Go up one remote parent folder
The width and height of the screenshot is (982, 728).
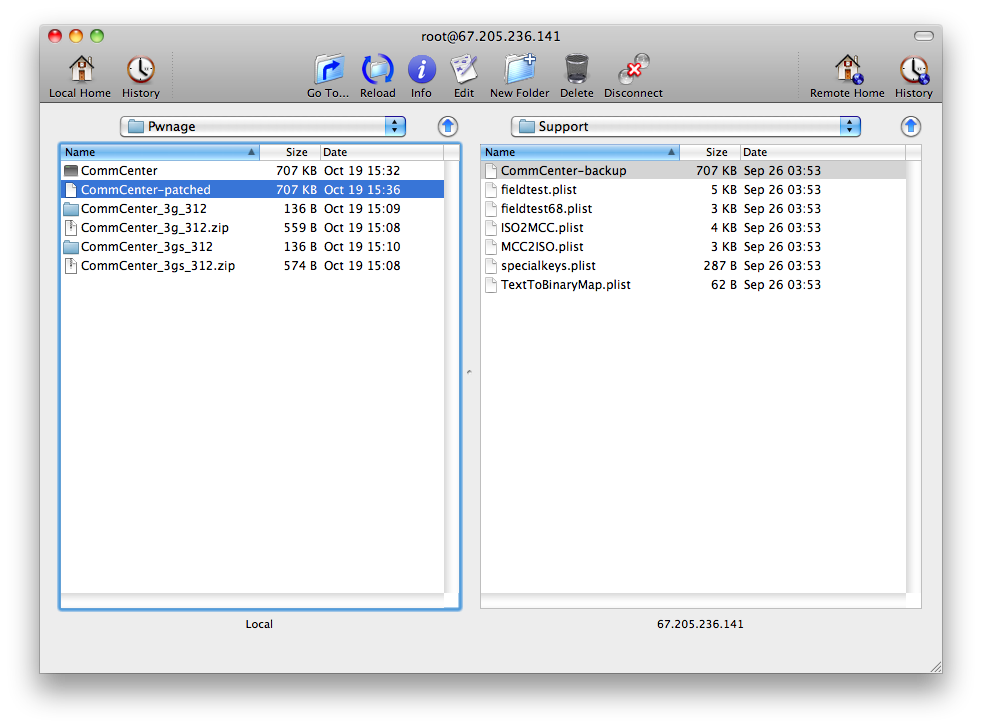(x=910, y=126)
